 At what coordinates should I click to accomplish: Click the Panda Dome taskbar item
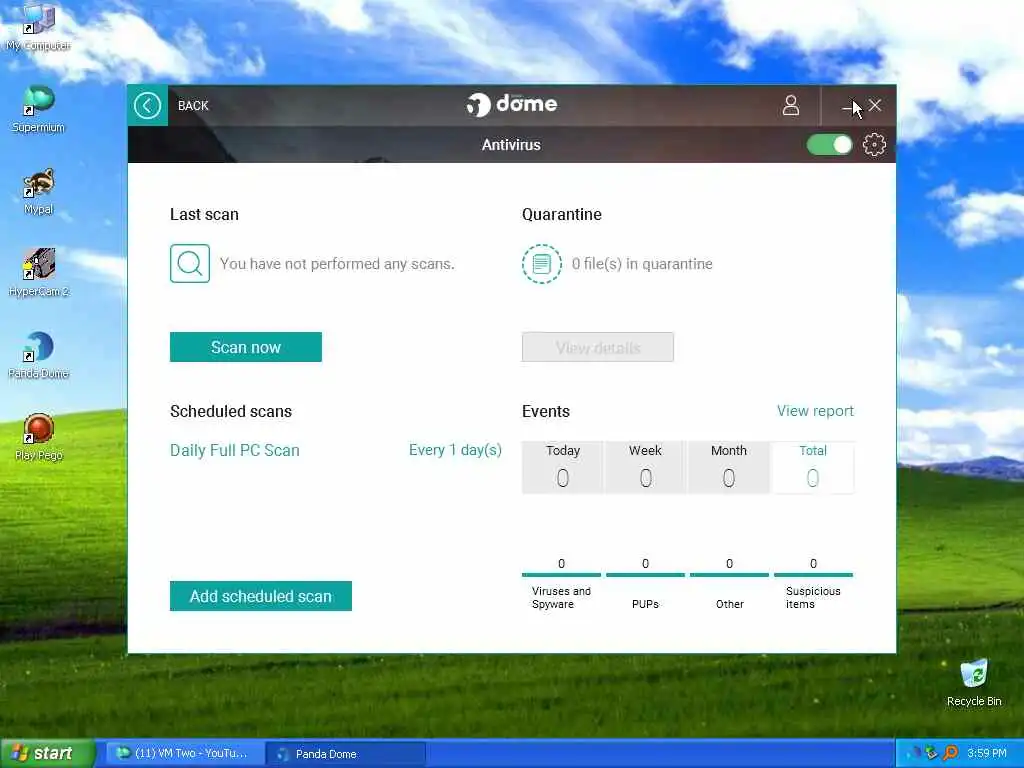[x=346, y=754]
